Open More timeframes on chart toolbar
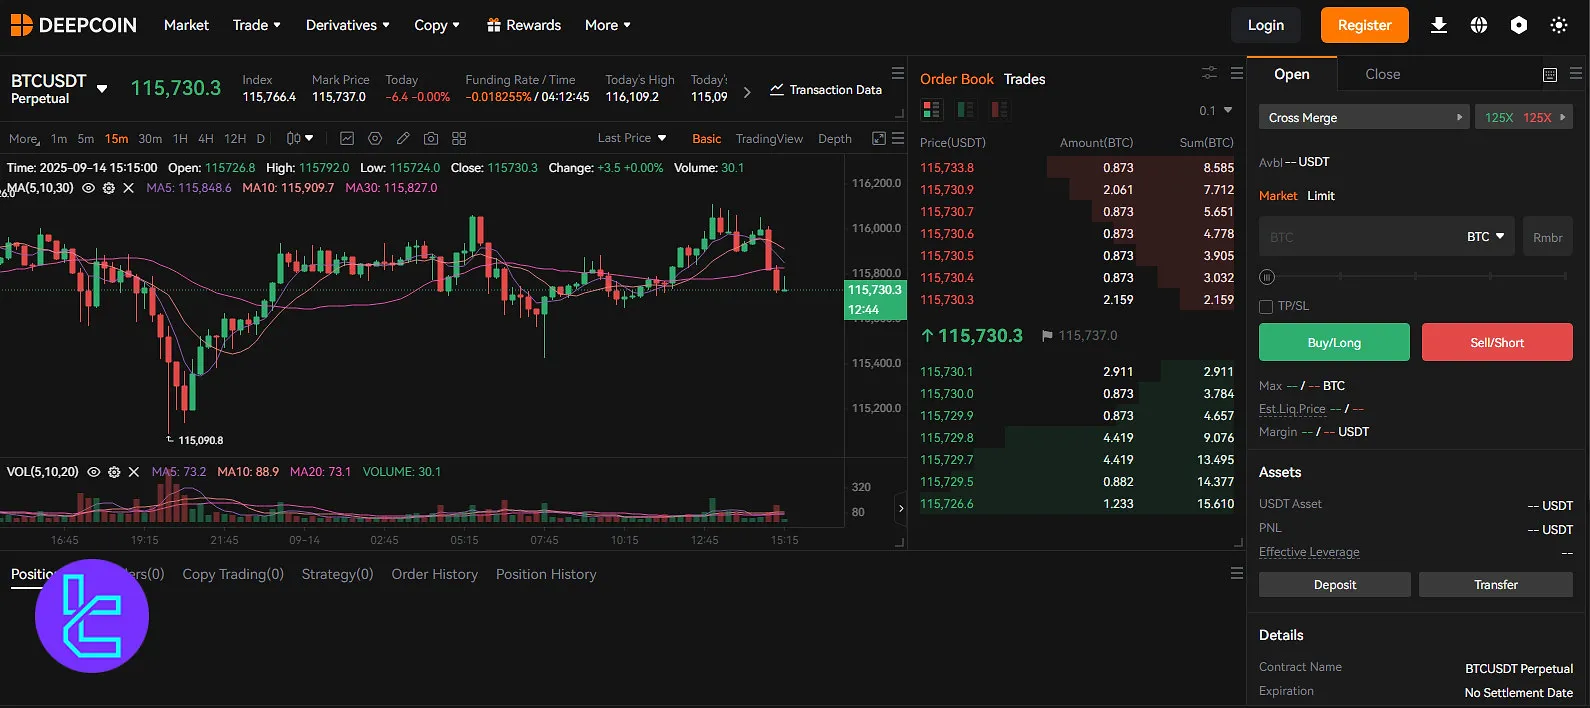Image resolution: width=1590 pixels, height=708 pixels. (24, 139)
